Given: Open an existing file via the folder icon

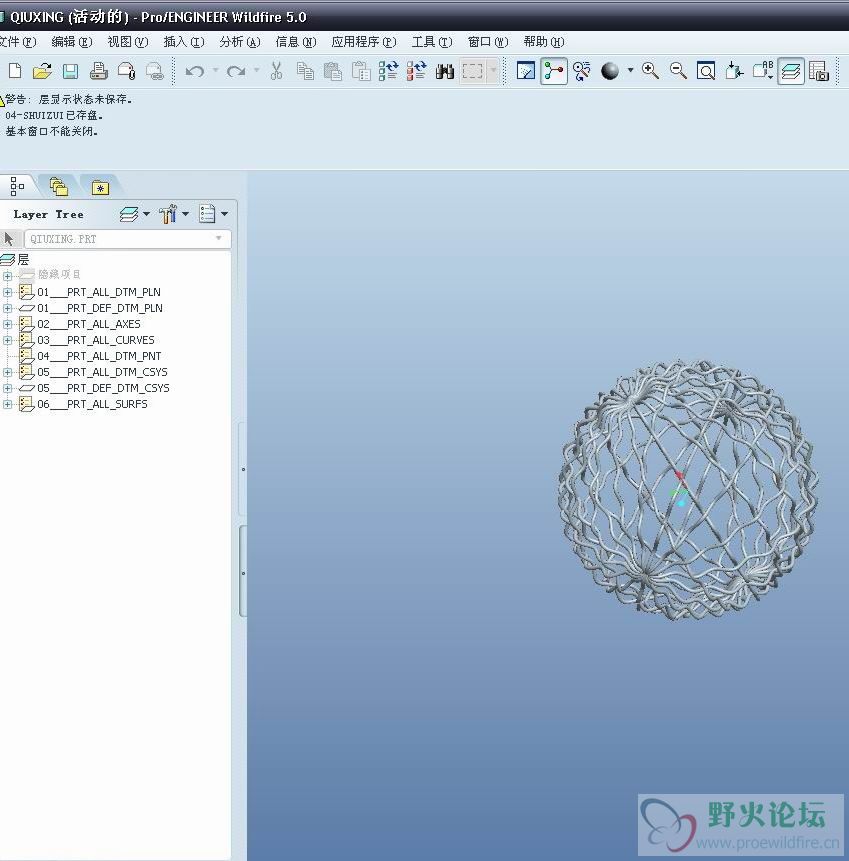Looking at the screenshot, I should [x=42, y=71].
